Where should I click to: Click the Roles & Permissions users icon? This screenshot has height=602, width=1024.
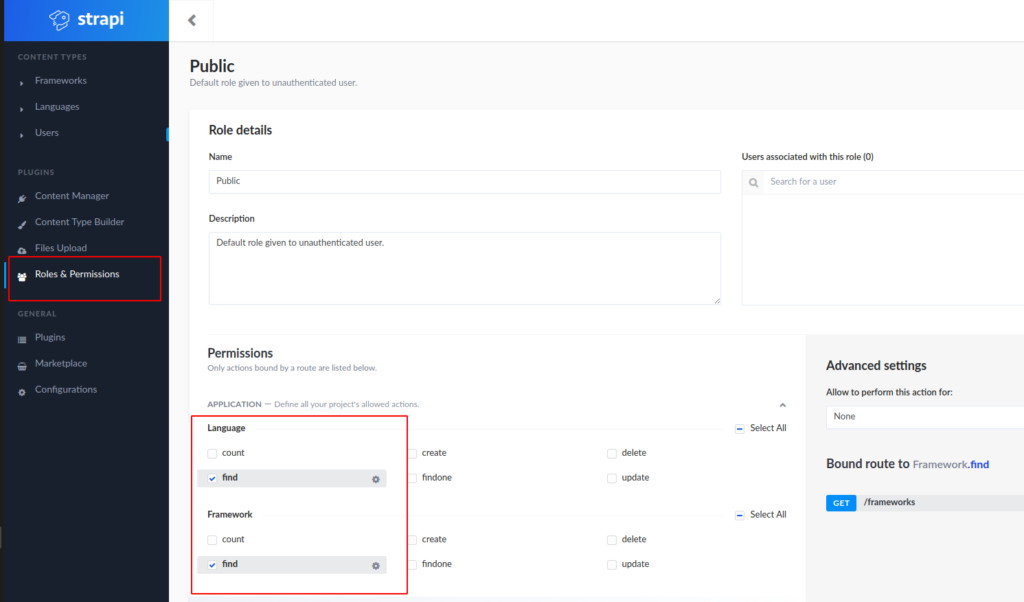coord(22,277)
